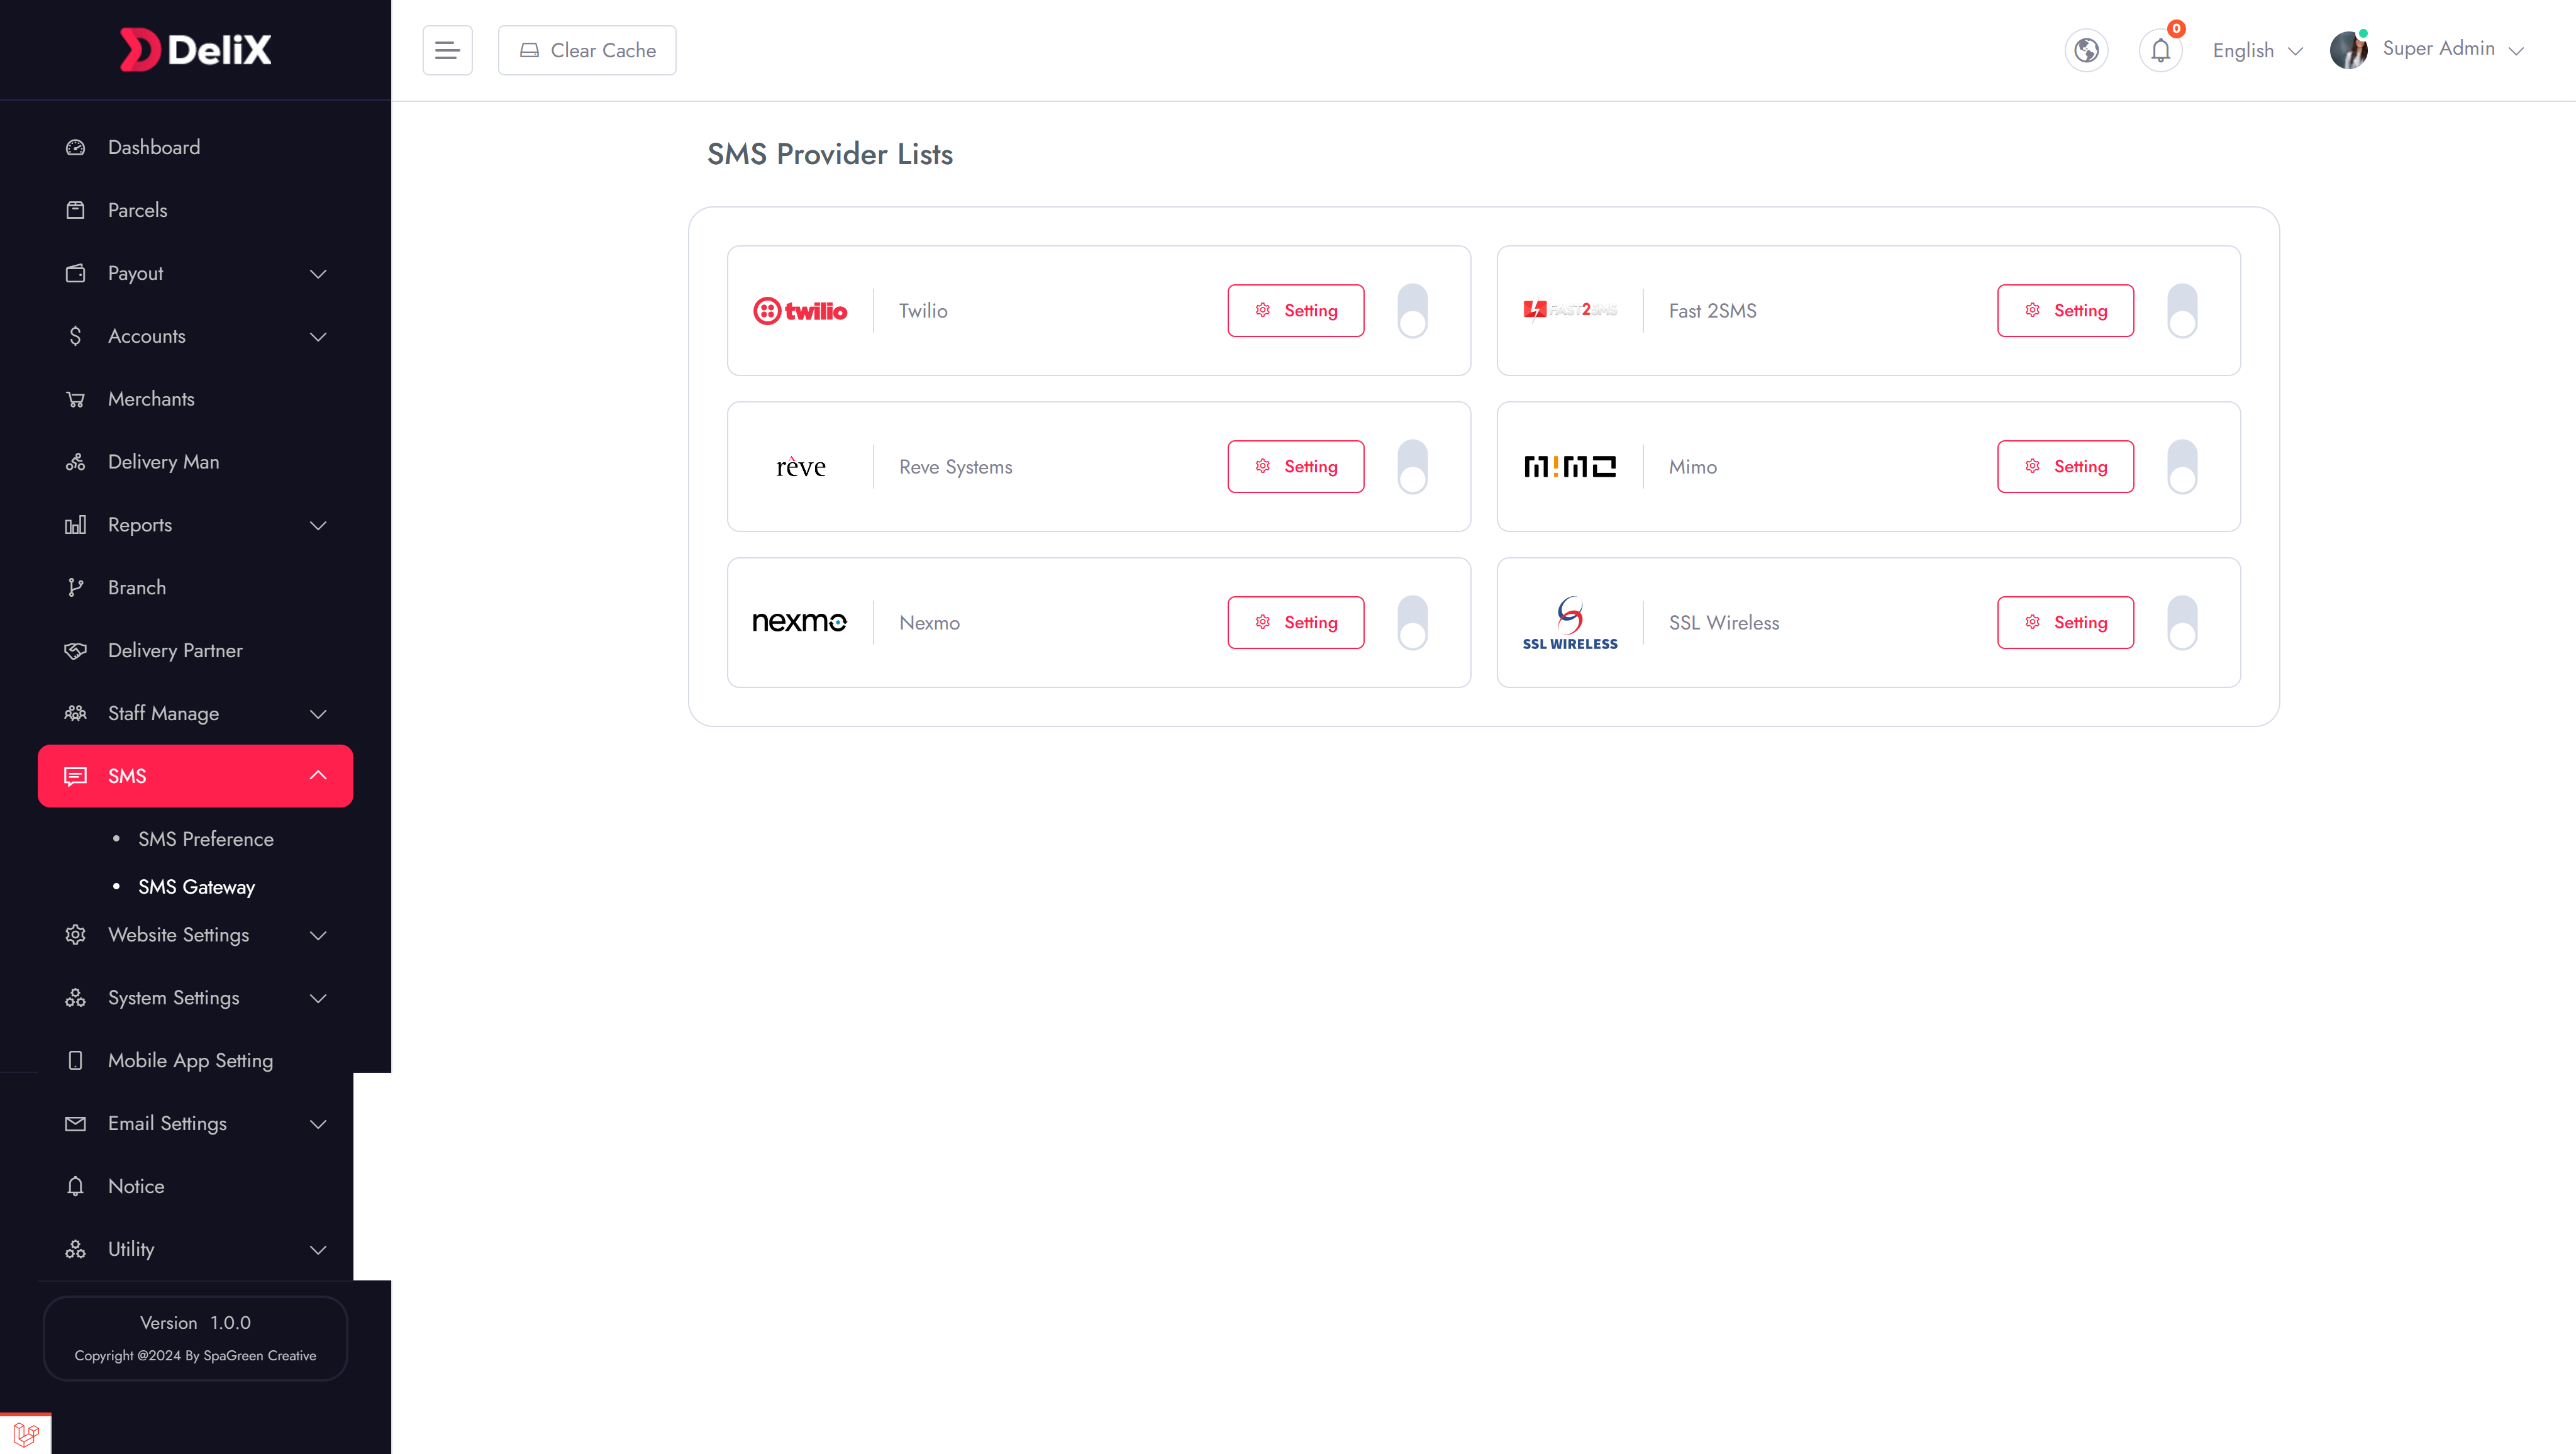
Task: Click the Payout wallet icon
Action: click(x=75, y=273)
